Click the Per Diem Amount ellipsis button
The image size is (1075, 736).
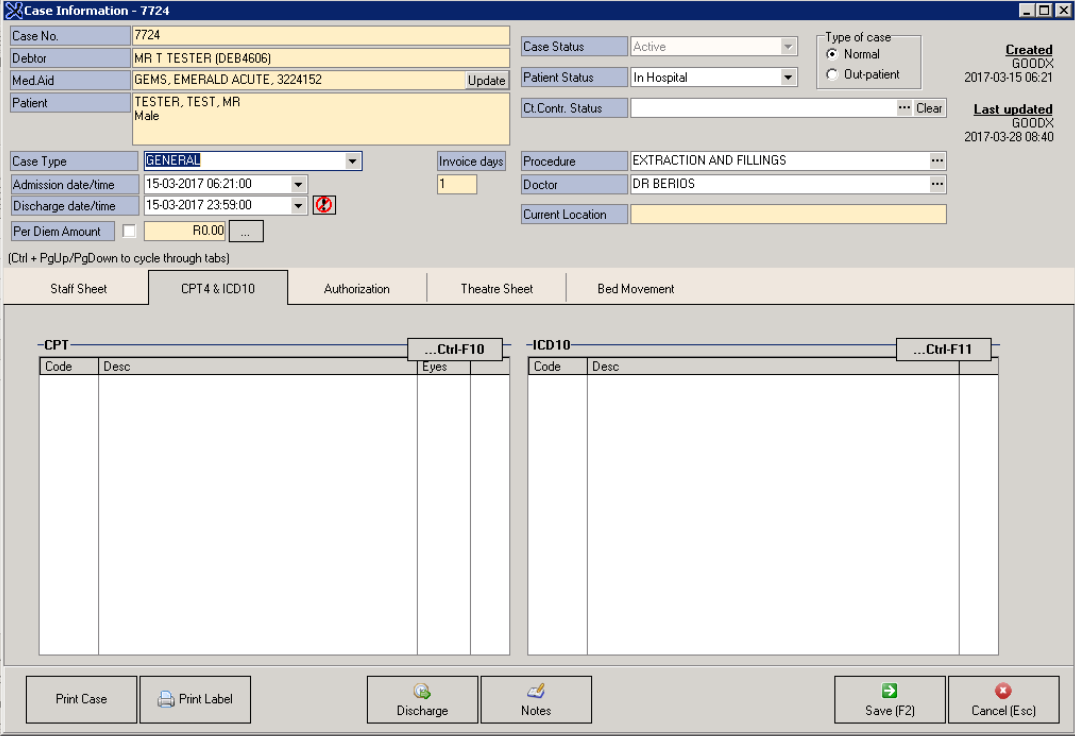(244, 230)
